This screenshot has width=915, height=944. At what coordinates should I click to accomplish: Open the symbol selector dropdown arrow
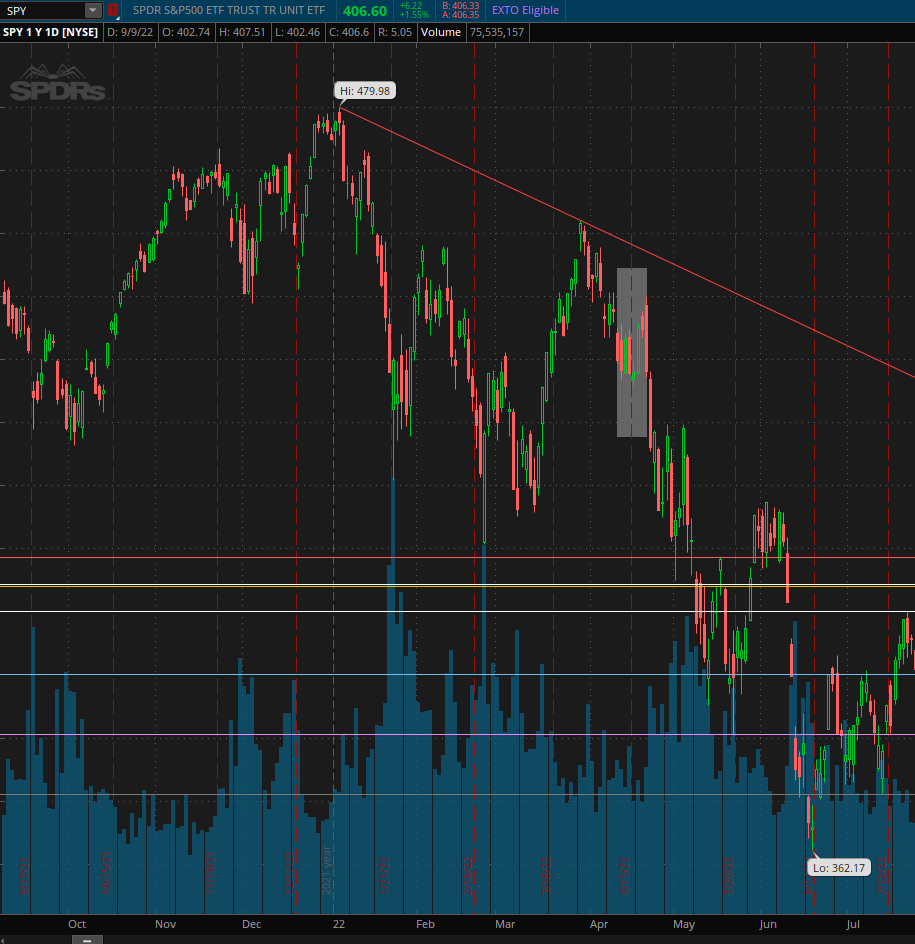click(x=93, y=10)
